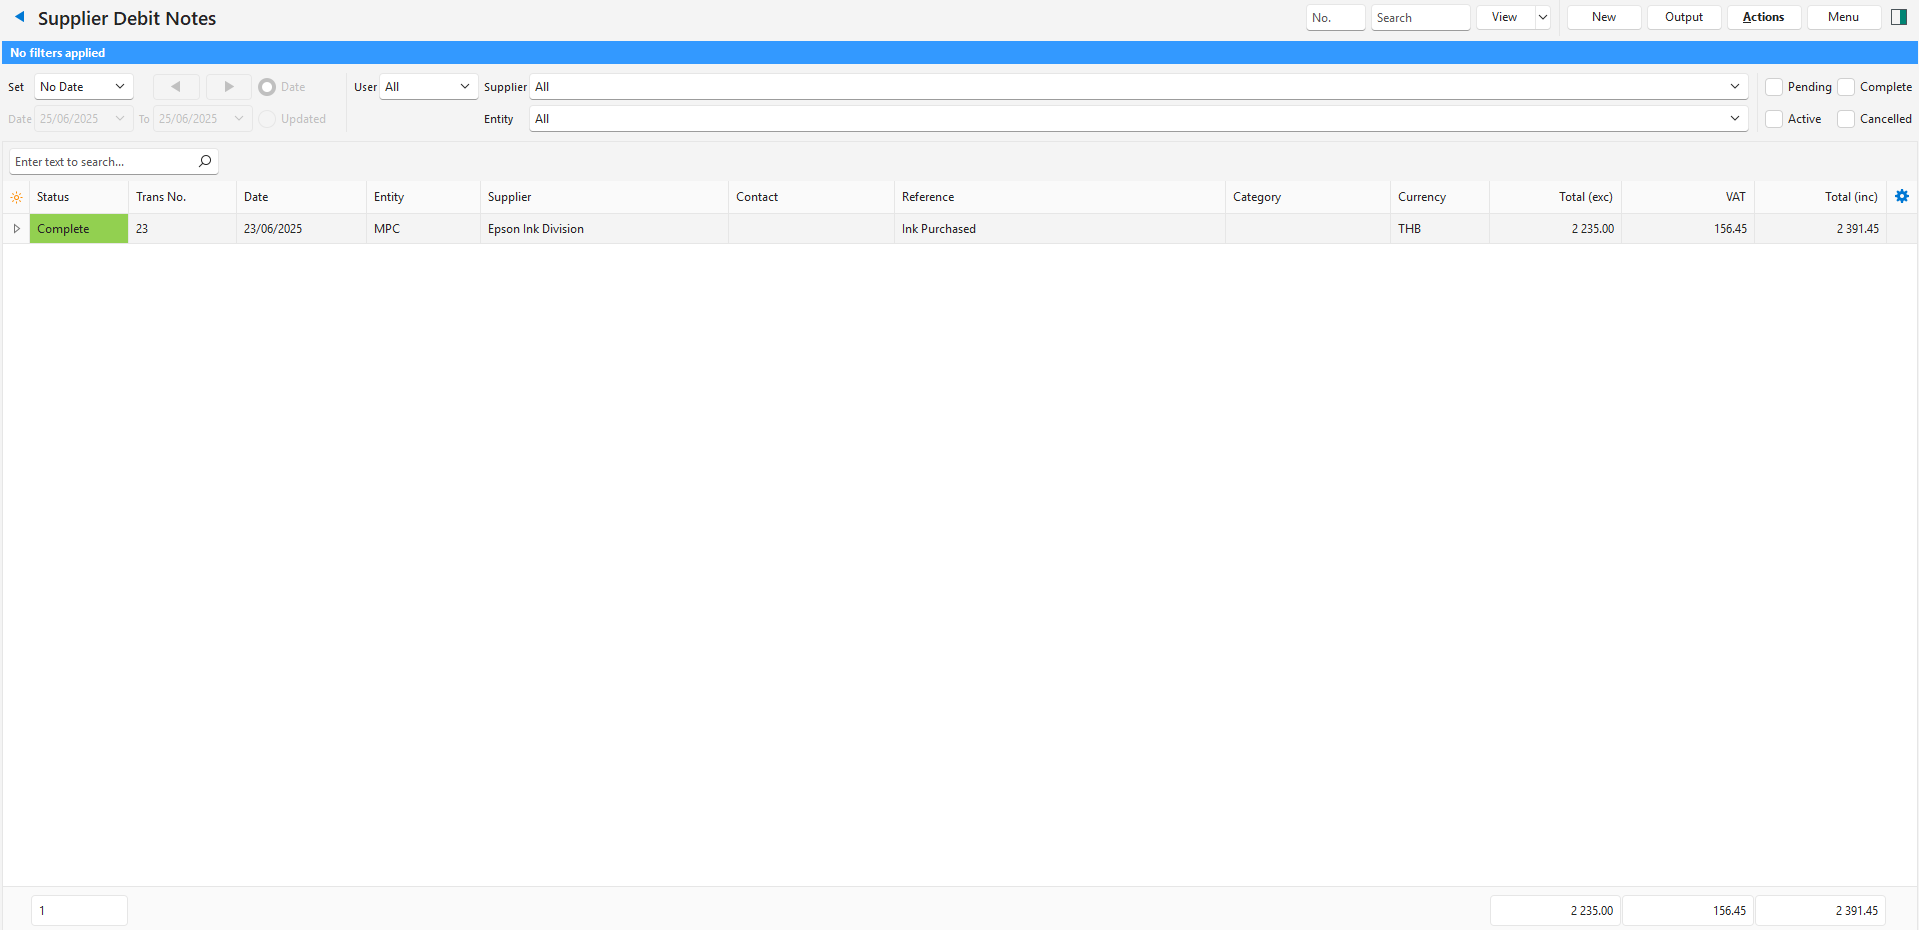The height and width of the screenshot is (930, 1919).
Task: Click the magnifier icon in search box
Action: [x=205, y=161]
